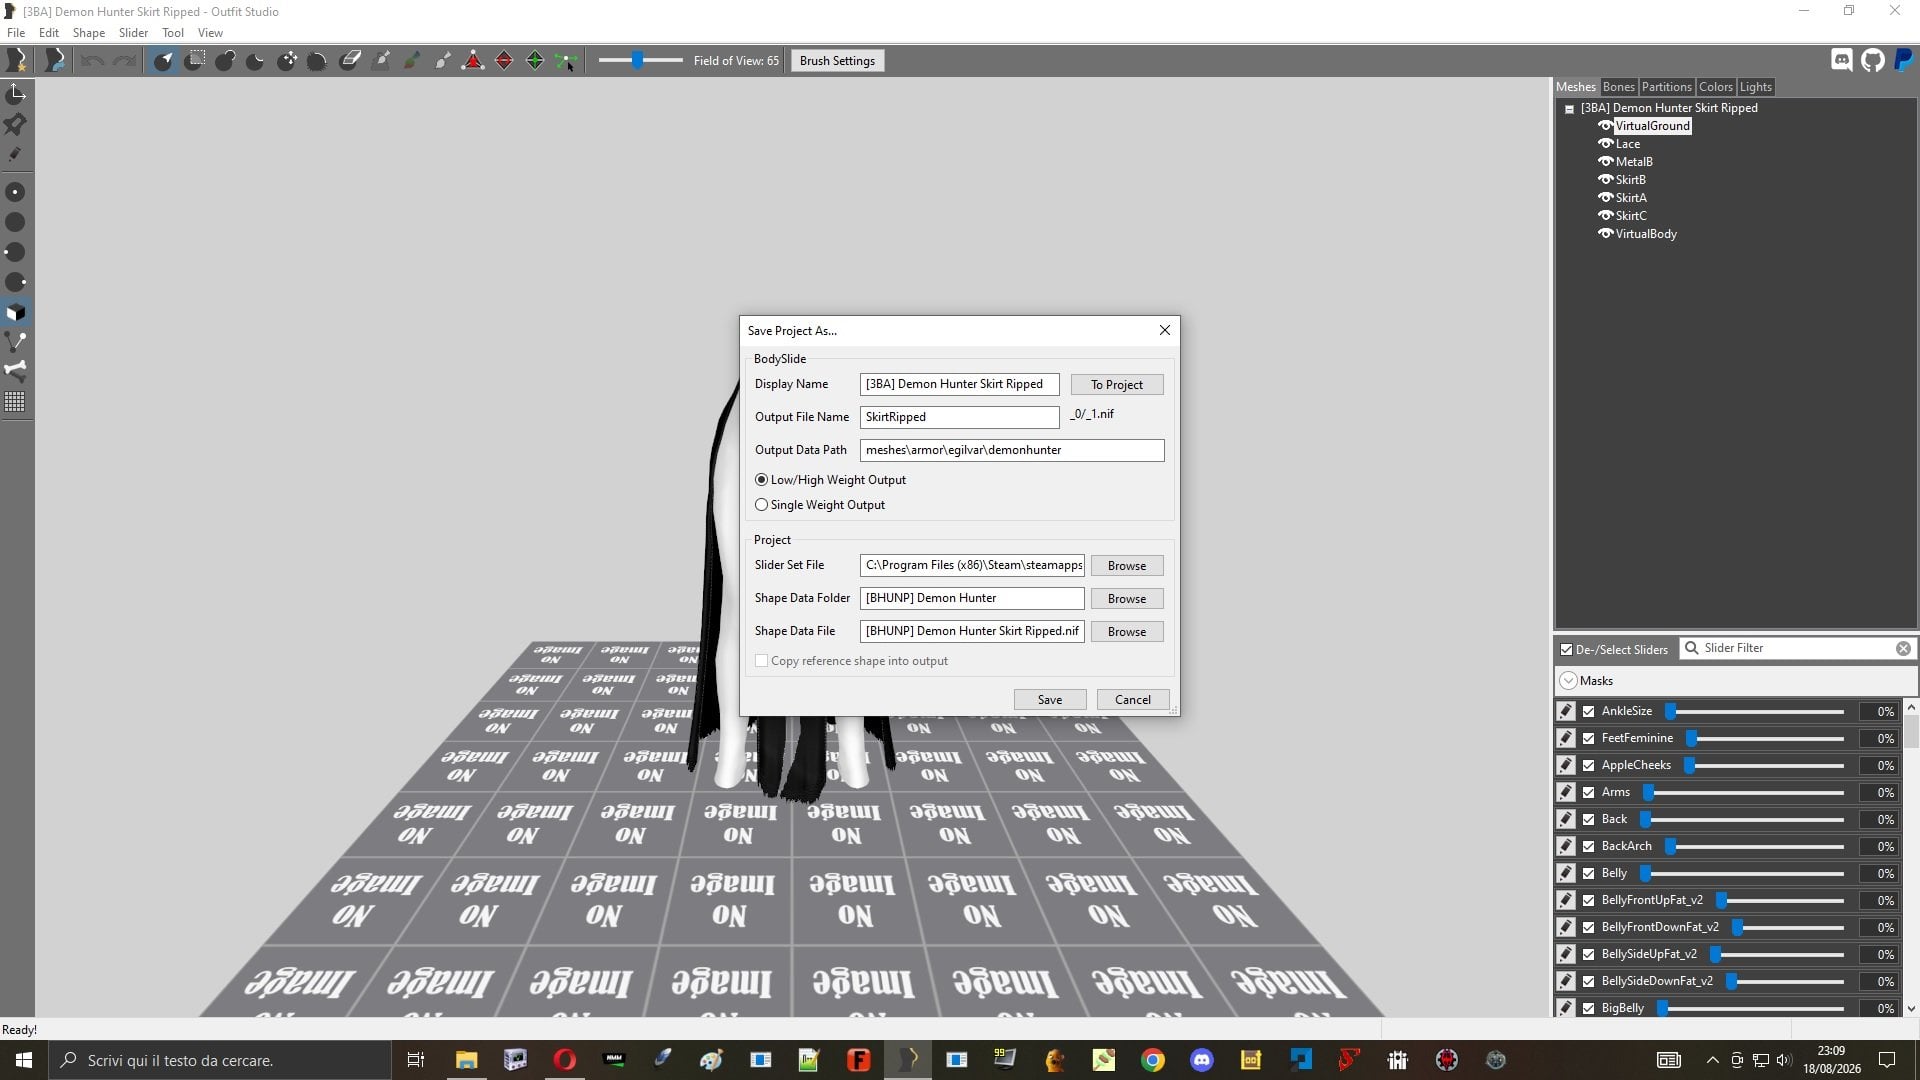Choose the Mask brush tool

coord(195,61)
